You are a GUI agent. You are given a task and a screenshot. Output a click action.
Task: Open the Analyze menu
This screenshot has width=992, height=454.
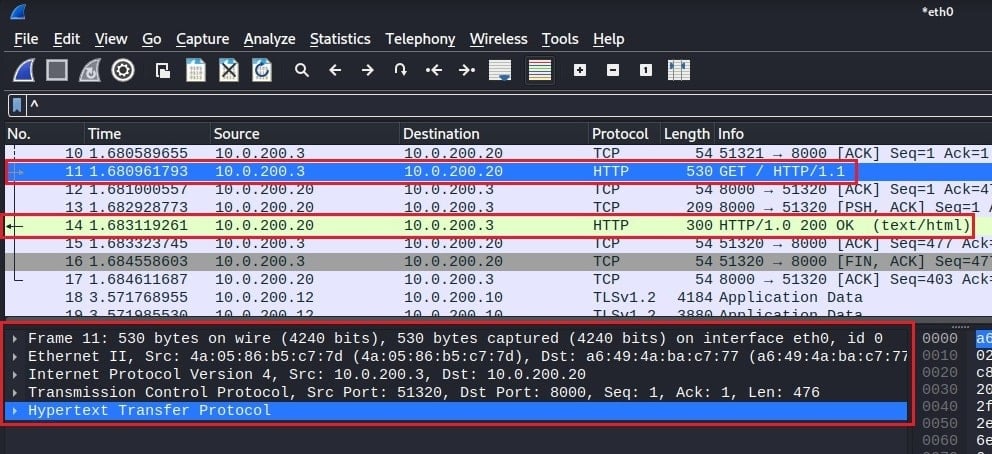270,39
